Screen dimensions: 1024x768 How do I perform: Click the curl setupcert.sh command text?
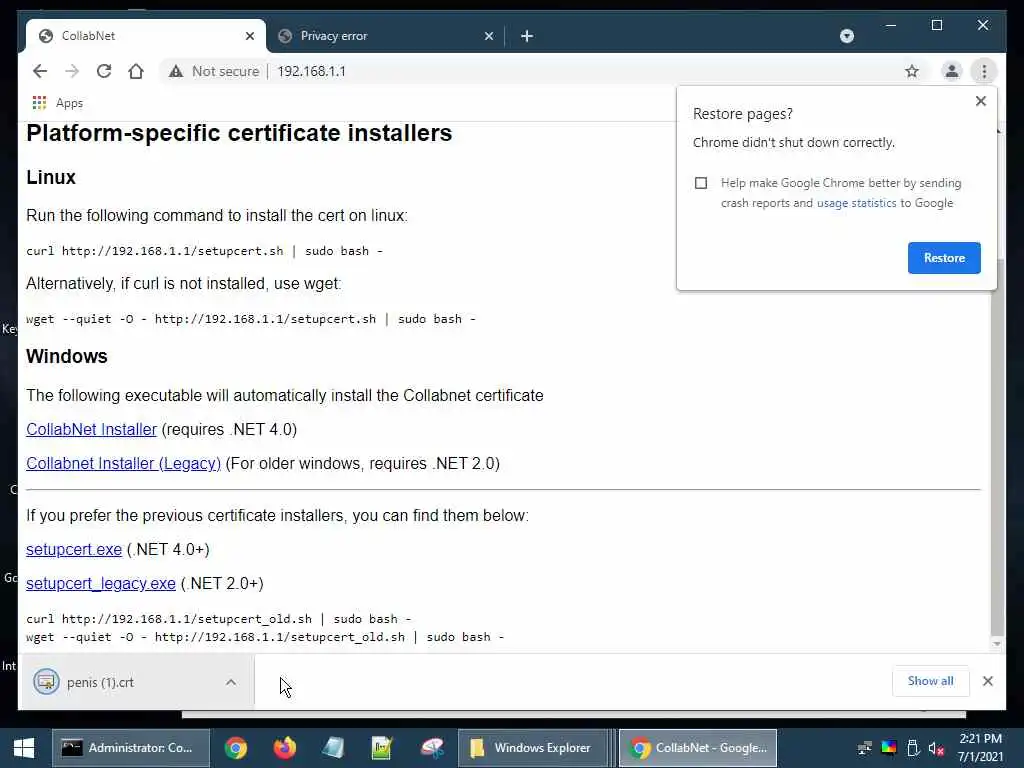pyautogui.click(x=204, y=251)
